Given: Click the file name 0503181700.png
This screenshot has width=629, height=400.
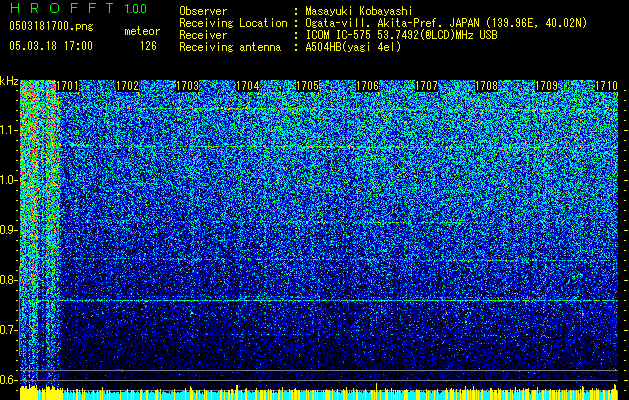Looking at the screenshot, I should (51, 27).
